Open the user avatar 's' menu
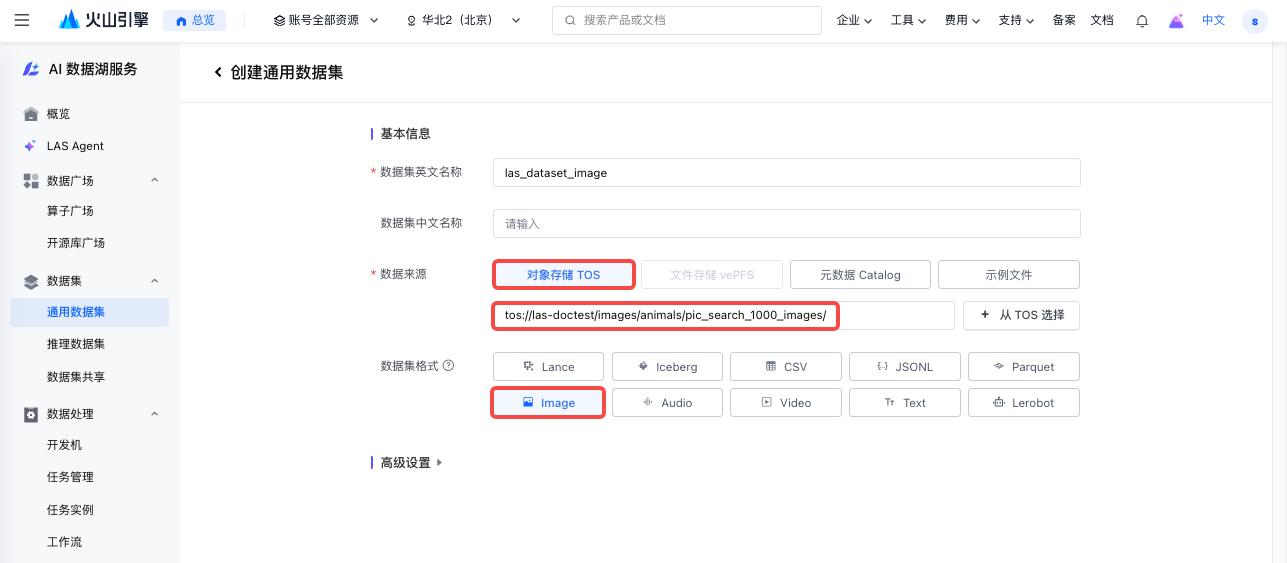This screenshot has width=1287, height=563. 1254,20
